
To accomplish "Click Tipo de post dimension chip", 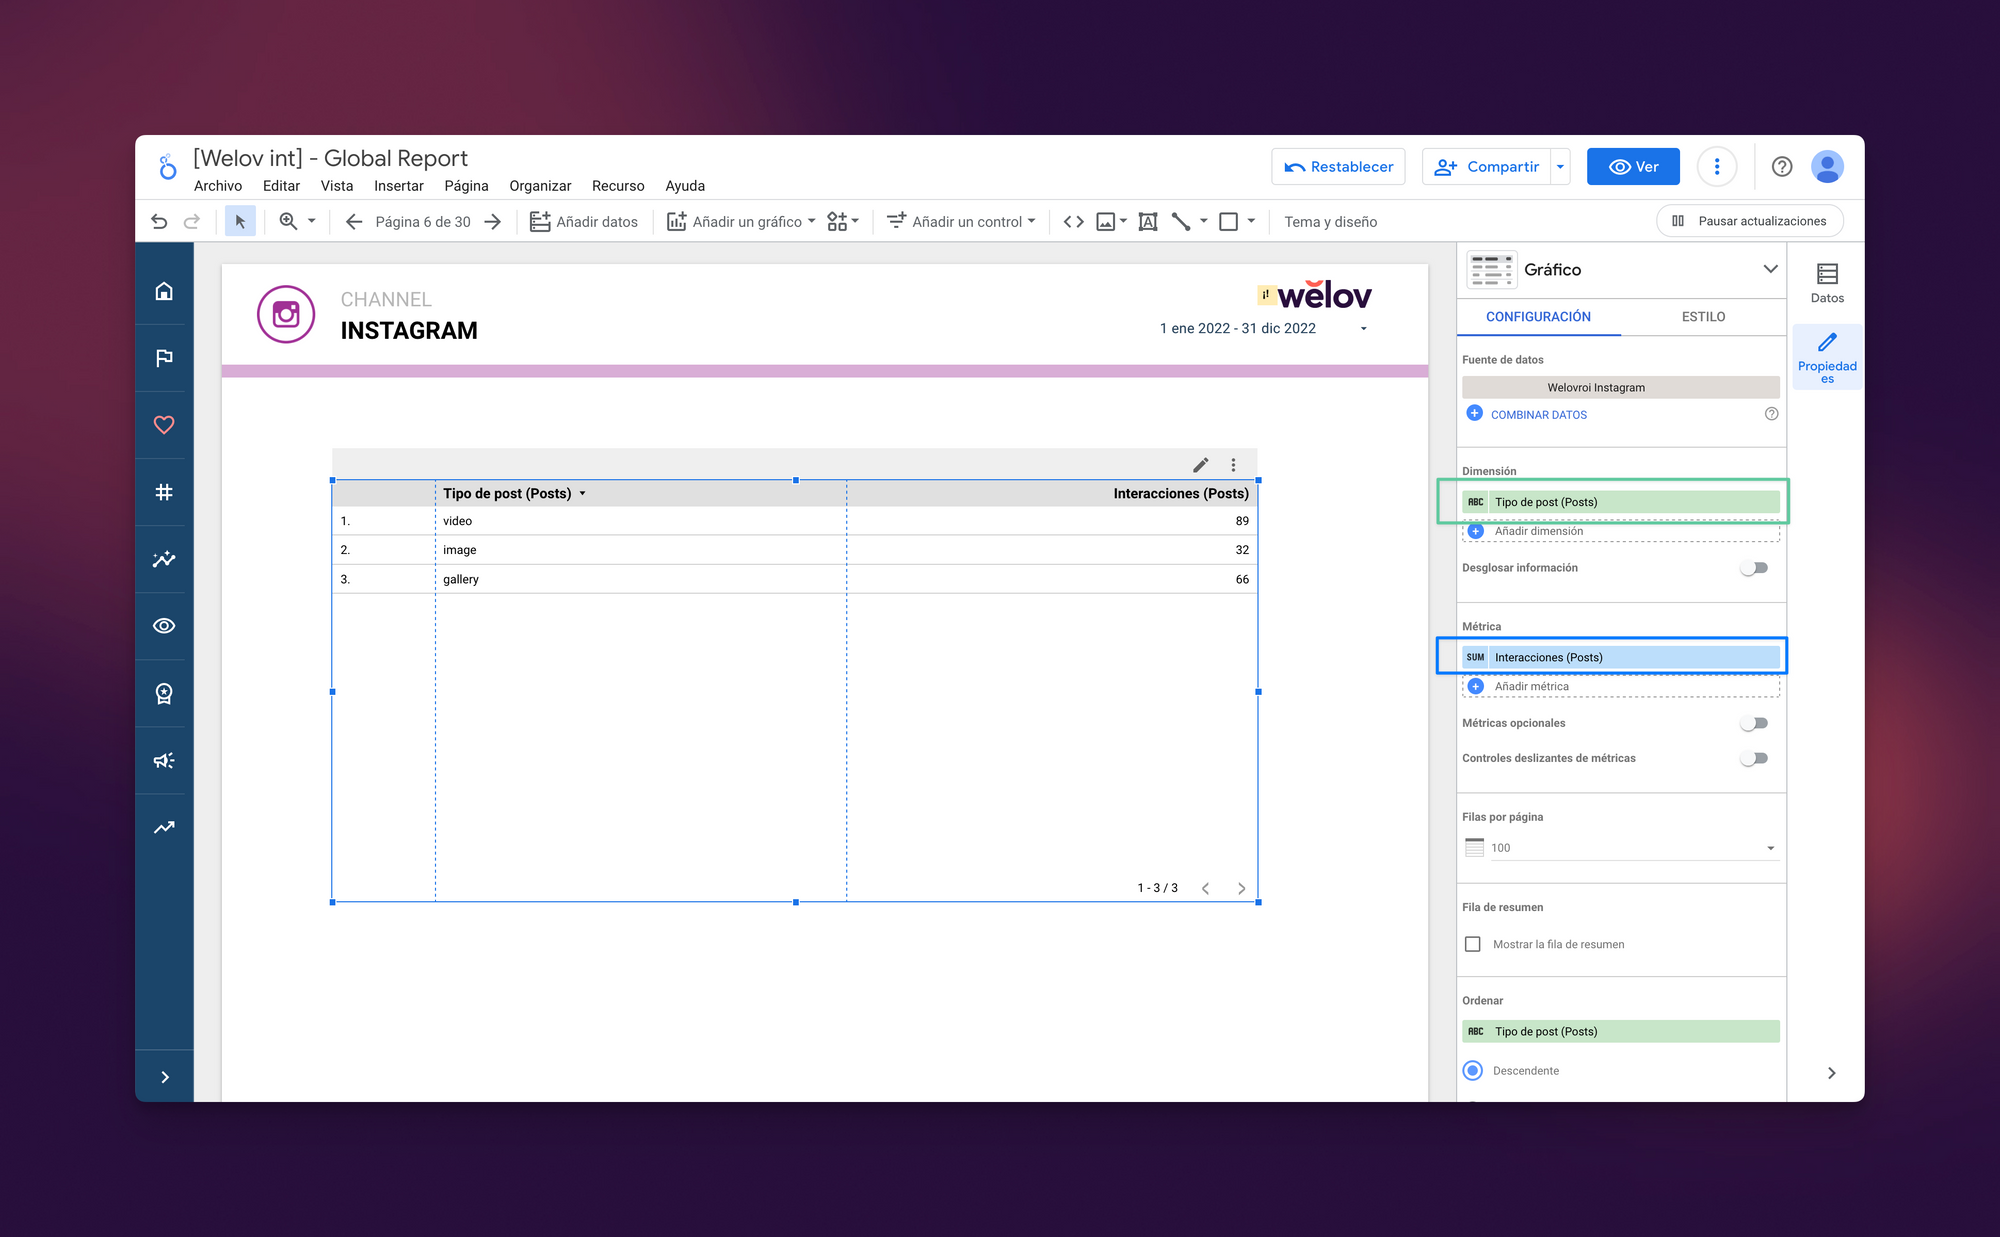I will pyautogui.click(x=1621, y=502).
